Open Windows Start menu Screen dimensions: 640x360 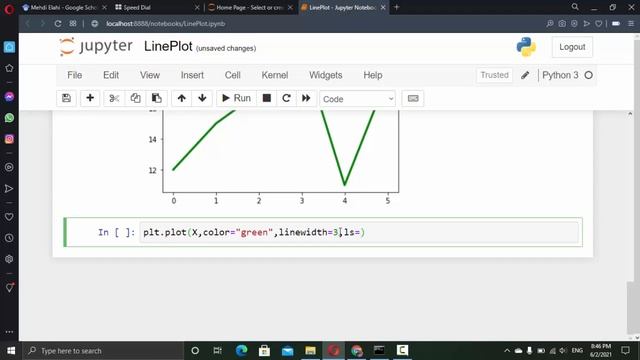pos(11,351)
